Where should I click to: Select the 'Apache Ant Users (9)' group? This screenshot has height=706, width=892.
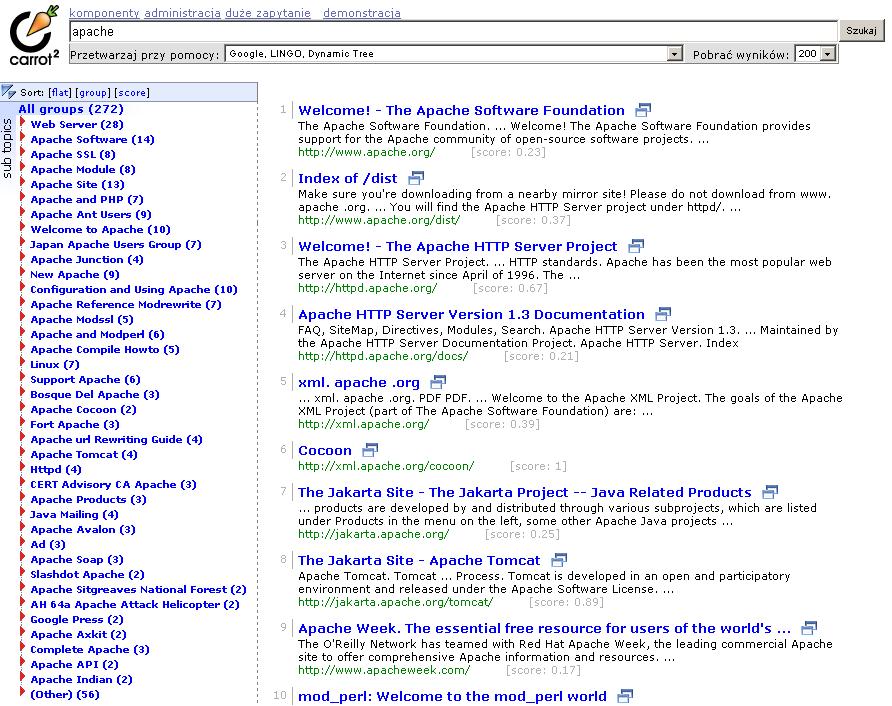pos(91,214)
